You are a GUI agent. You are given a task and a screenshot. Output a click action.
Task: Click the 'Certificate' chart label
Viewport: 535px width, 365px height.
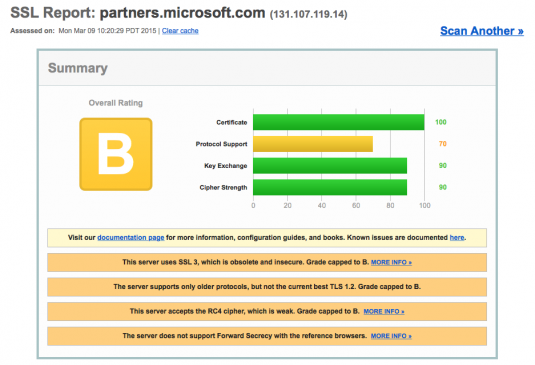click(x=232, y=122)
